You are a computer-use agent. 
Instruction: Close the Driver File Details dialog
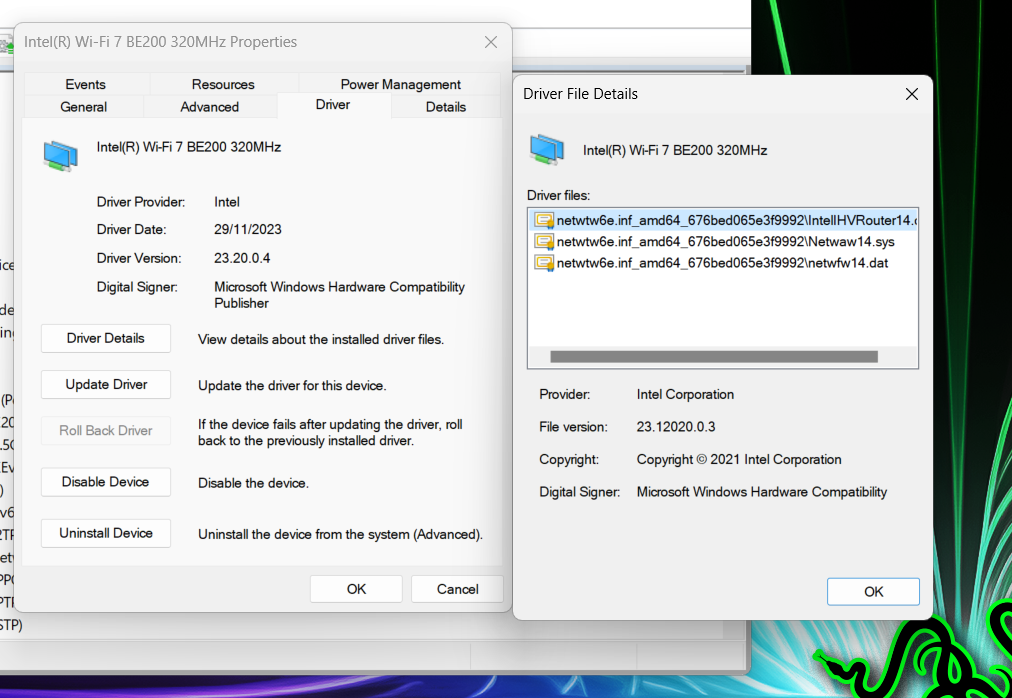point(911,94)
